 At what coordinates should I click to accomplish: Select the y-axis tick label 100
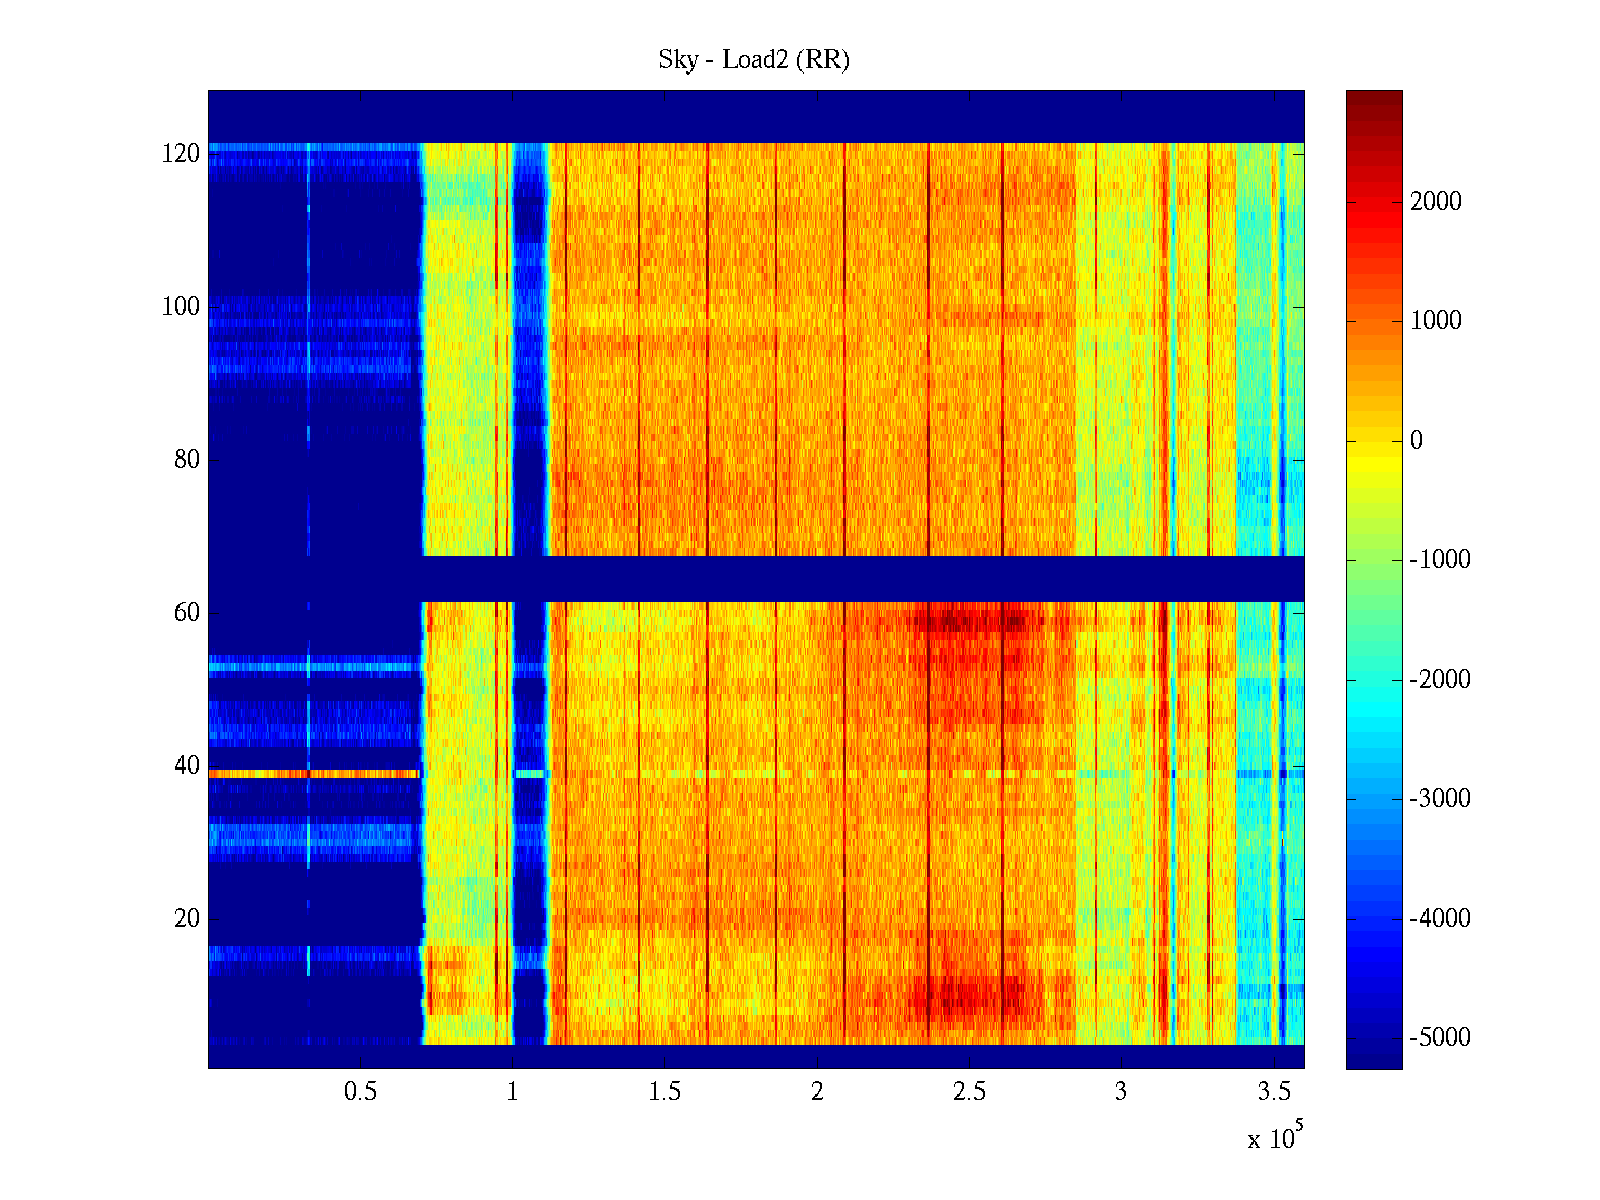tap(181, 307)
